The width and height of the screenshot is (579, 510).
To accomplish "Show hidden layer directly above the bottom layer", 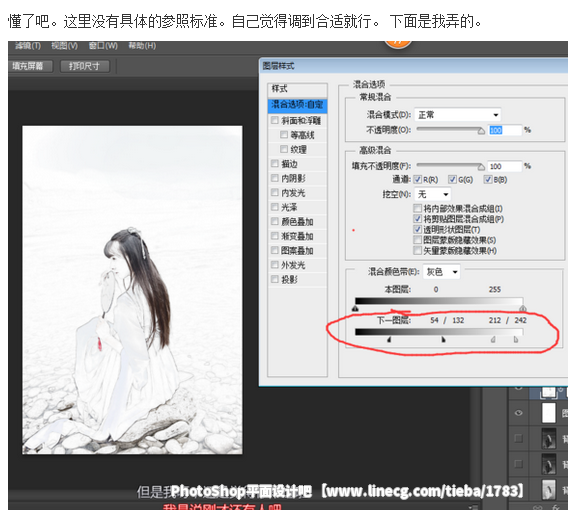I will pyautogui.click(x=518, y=464).
